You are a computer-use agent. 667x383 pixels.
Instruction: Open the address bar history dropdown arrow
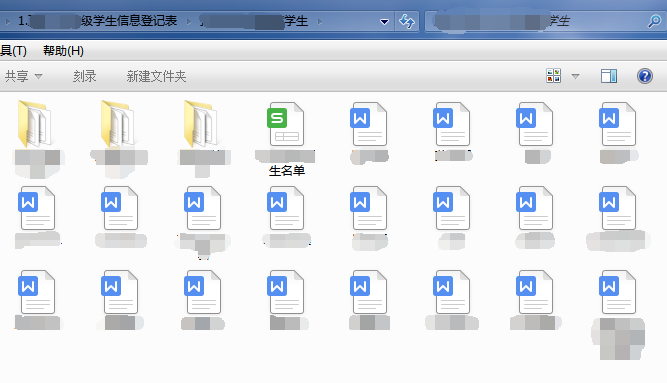[x=384, y=22]
